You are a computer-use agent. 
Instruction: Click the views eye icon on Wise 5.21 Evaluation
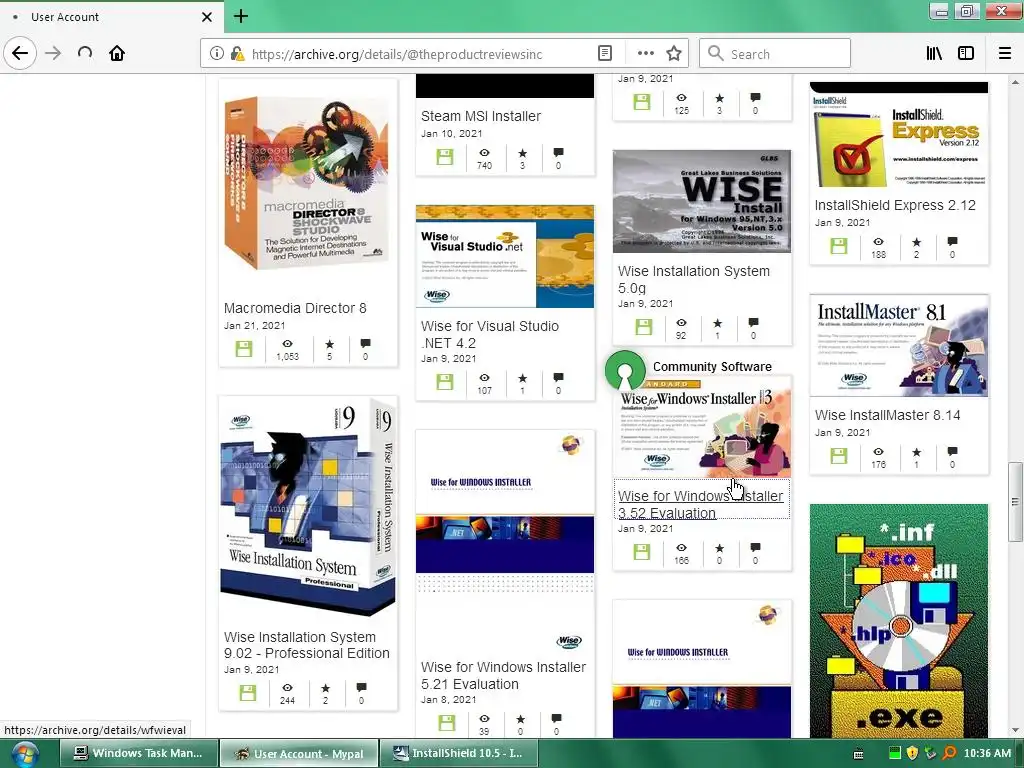484,718
